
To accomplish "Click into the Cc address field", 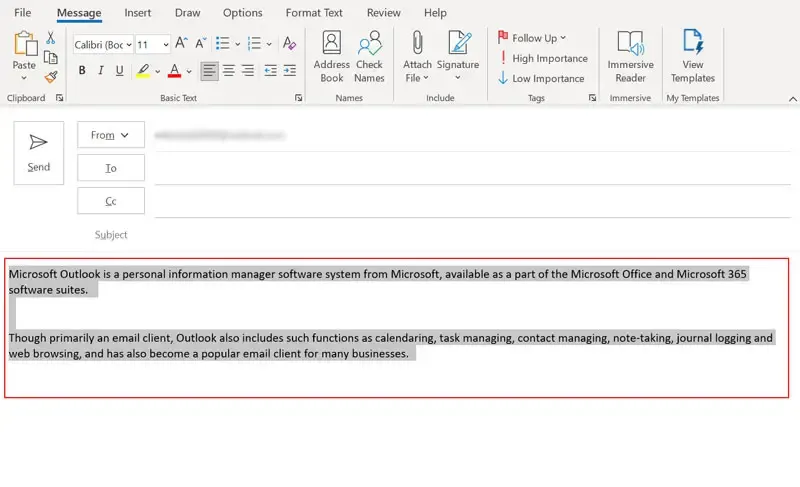I will 472,202.
